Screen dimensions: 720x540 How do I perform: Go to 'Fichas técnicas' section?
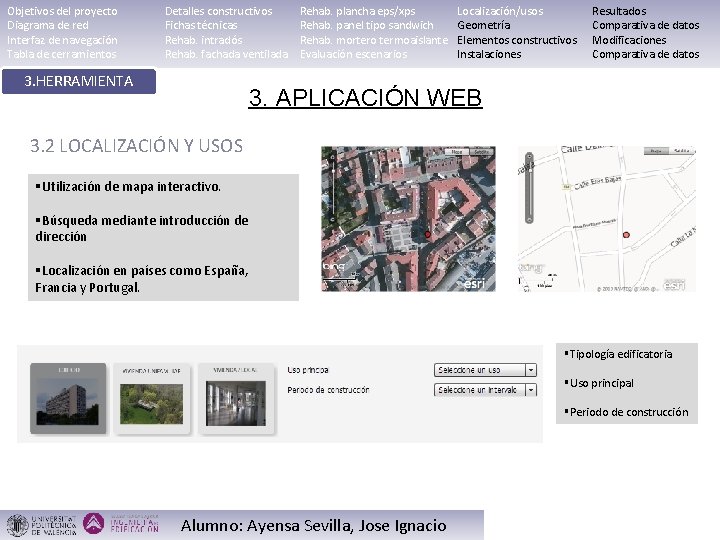click(x=201, y=25)
